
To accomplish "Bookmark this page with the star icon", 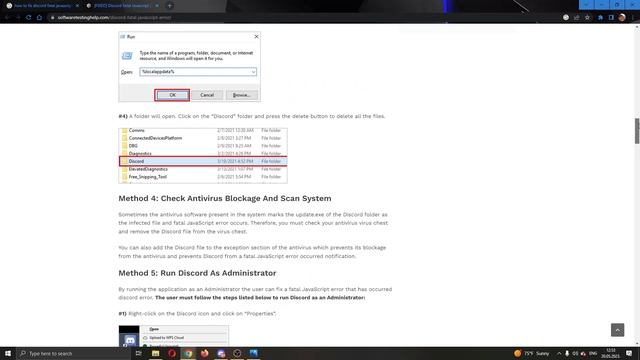I will 587,18.
